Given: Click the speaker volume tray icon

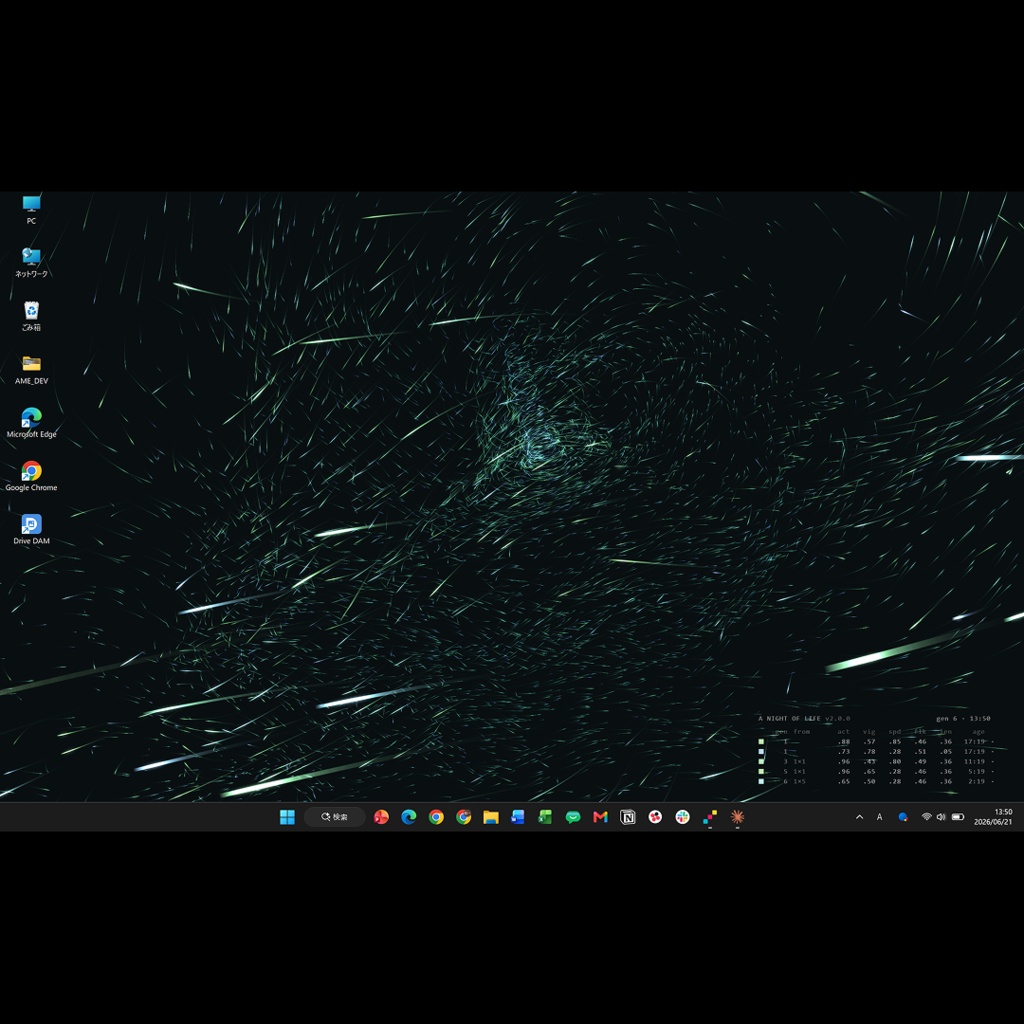Looking at the screenshot, I should (x=941, y=817).
